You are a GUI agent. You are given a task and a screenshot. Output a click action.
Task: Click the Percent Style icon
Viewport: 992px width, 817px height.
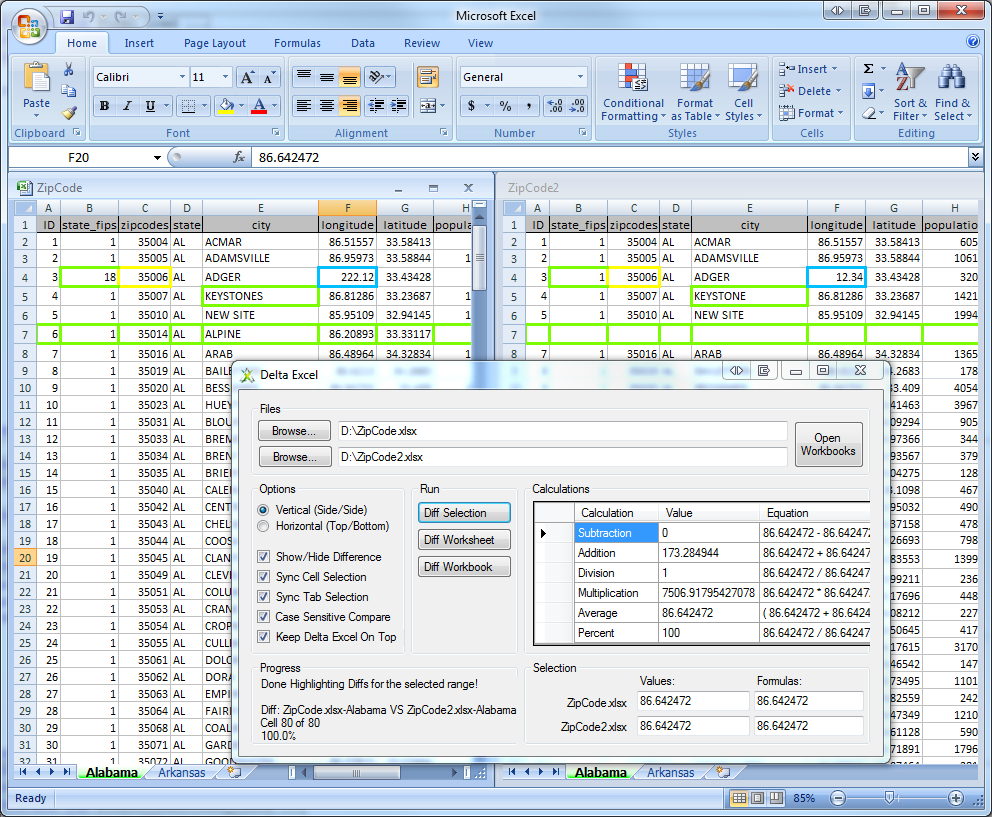(505, 106)
